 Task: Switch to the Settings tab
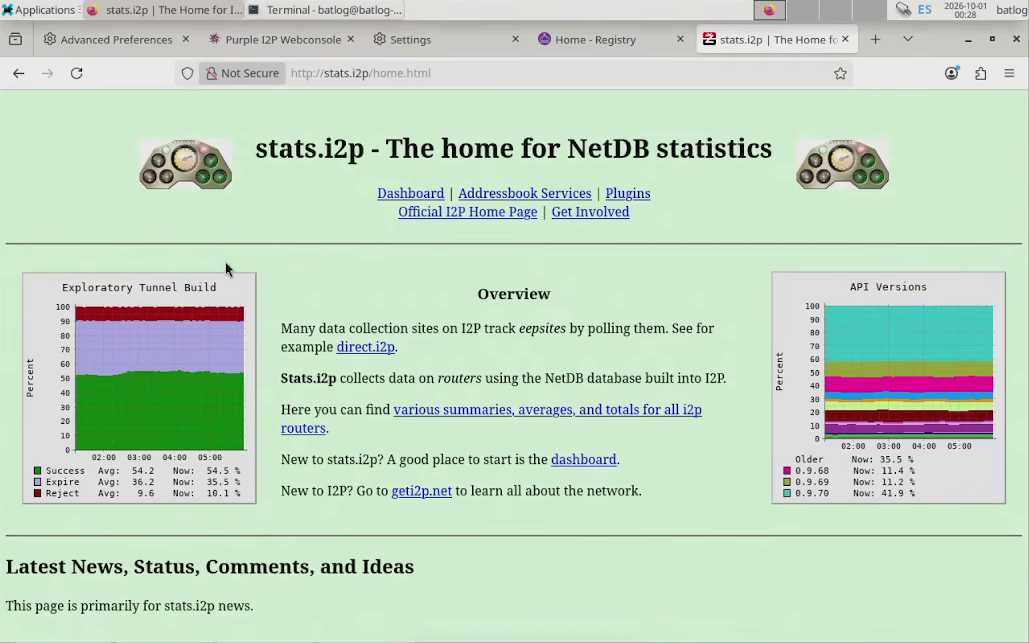446,39
